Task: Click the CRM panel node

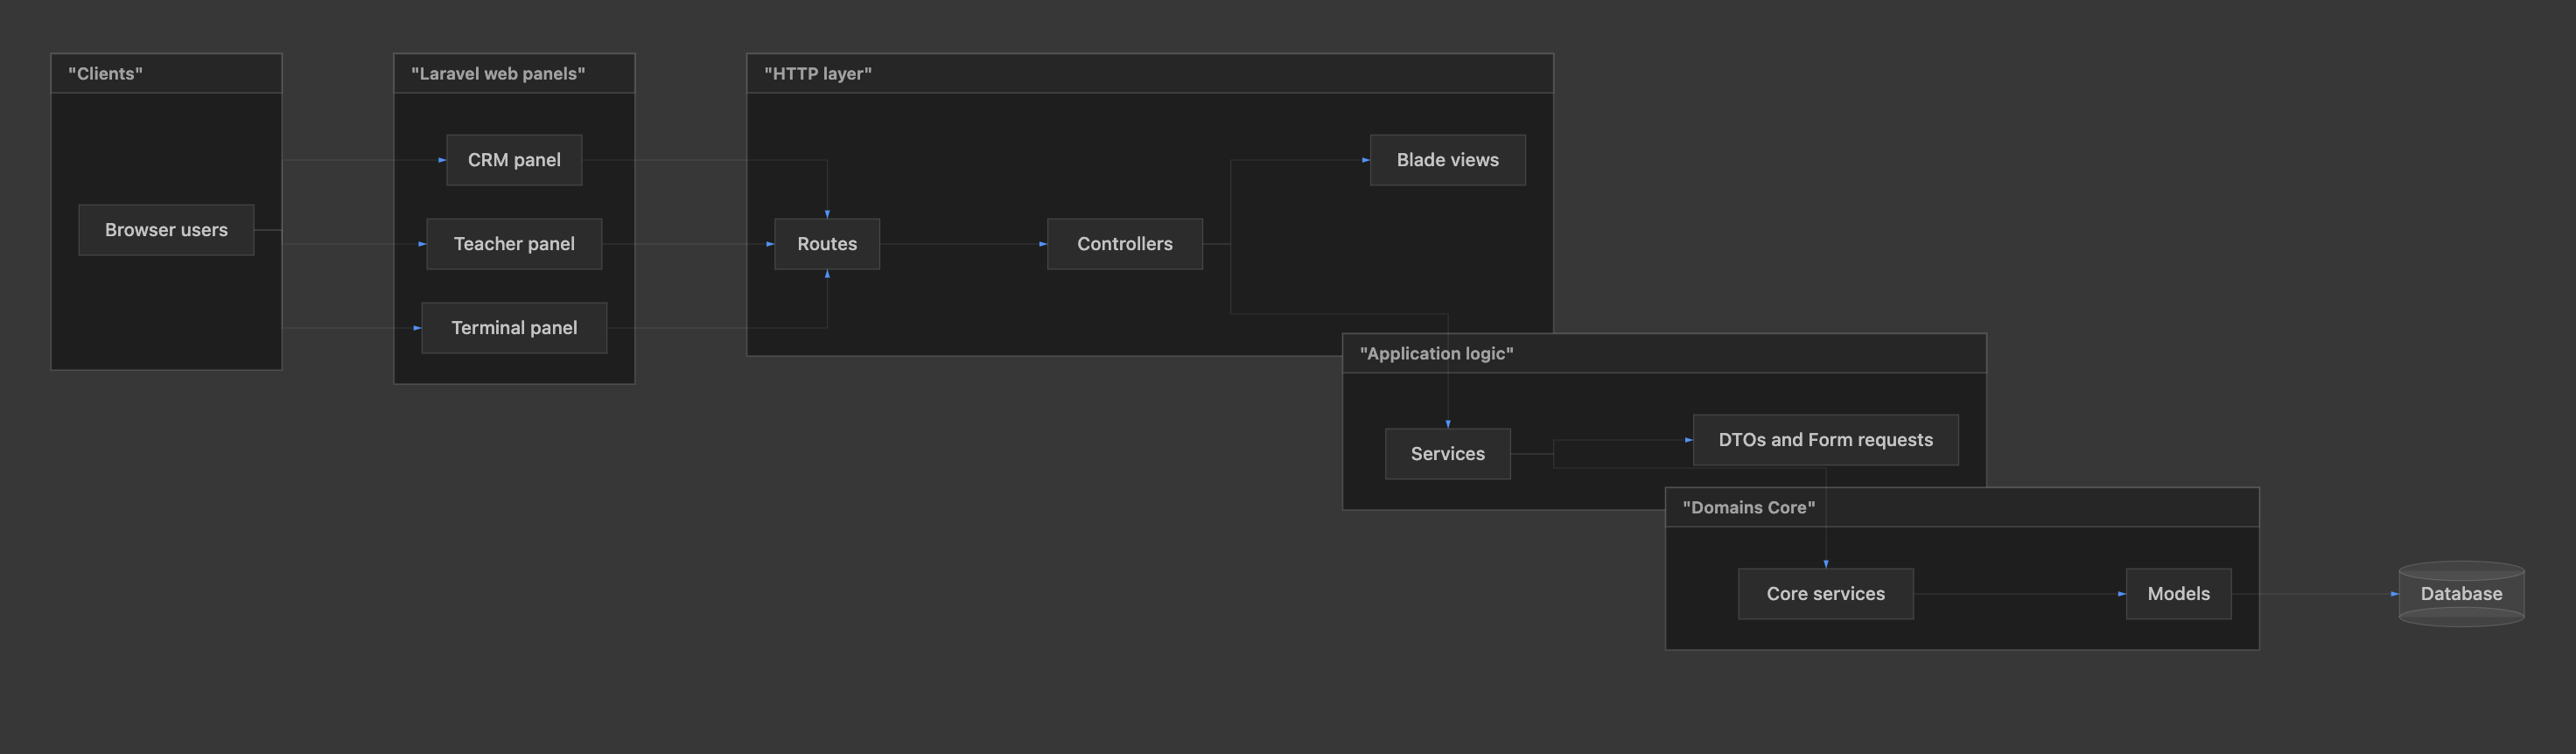Action: (x=514, y=160)
